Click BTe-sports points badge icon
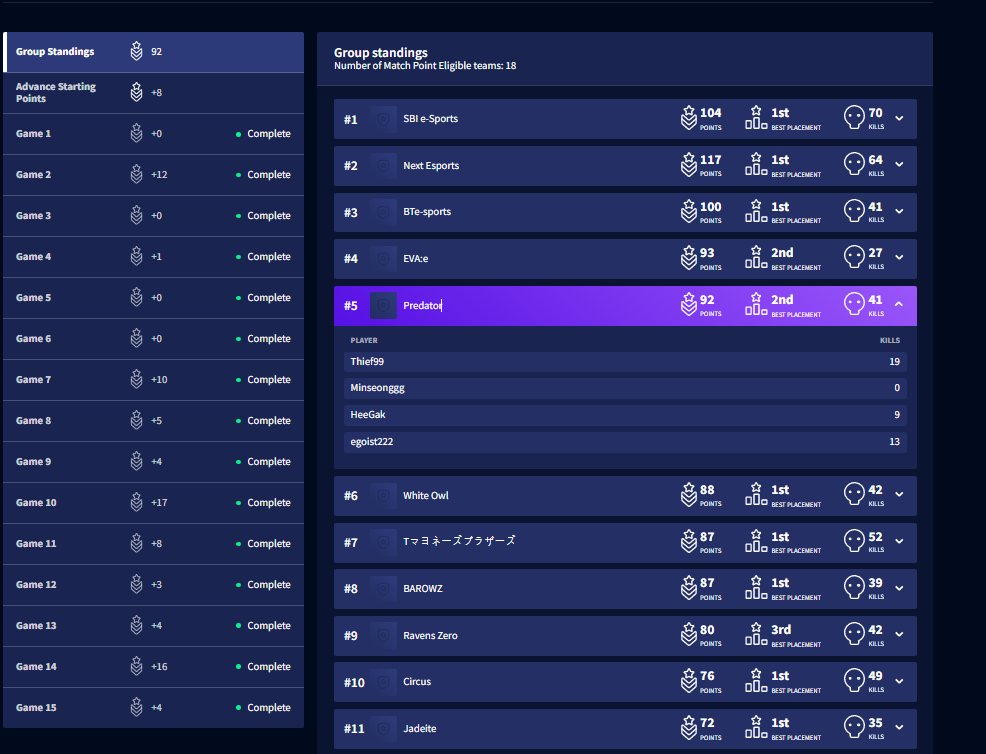The image size is (986, 754). [689, 211]
